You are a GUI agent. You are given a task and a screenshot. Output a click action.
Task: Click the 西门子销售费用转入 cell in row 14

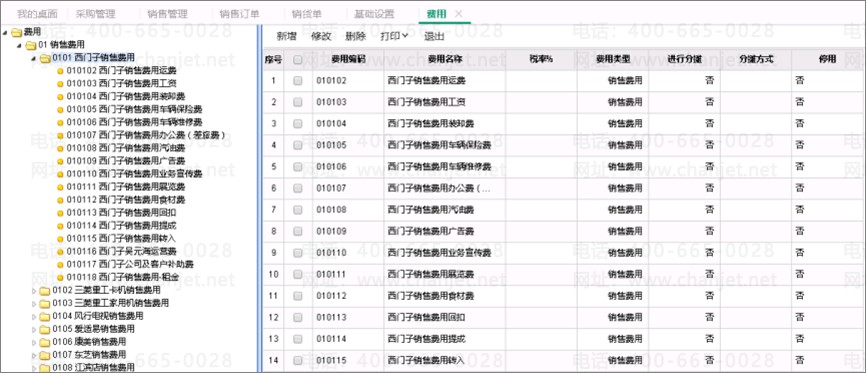coord(445,360)
